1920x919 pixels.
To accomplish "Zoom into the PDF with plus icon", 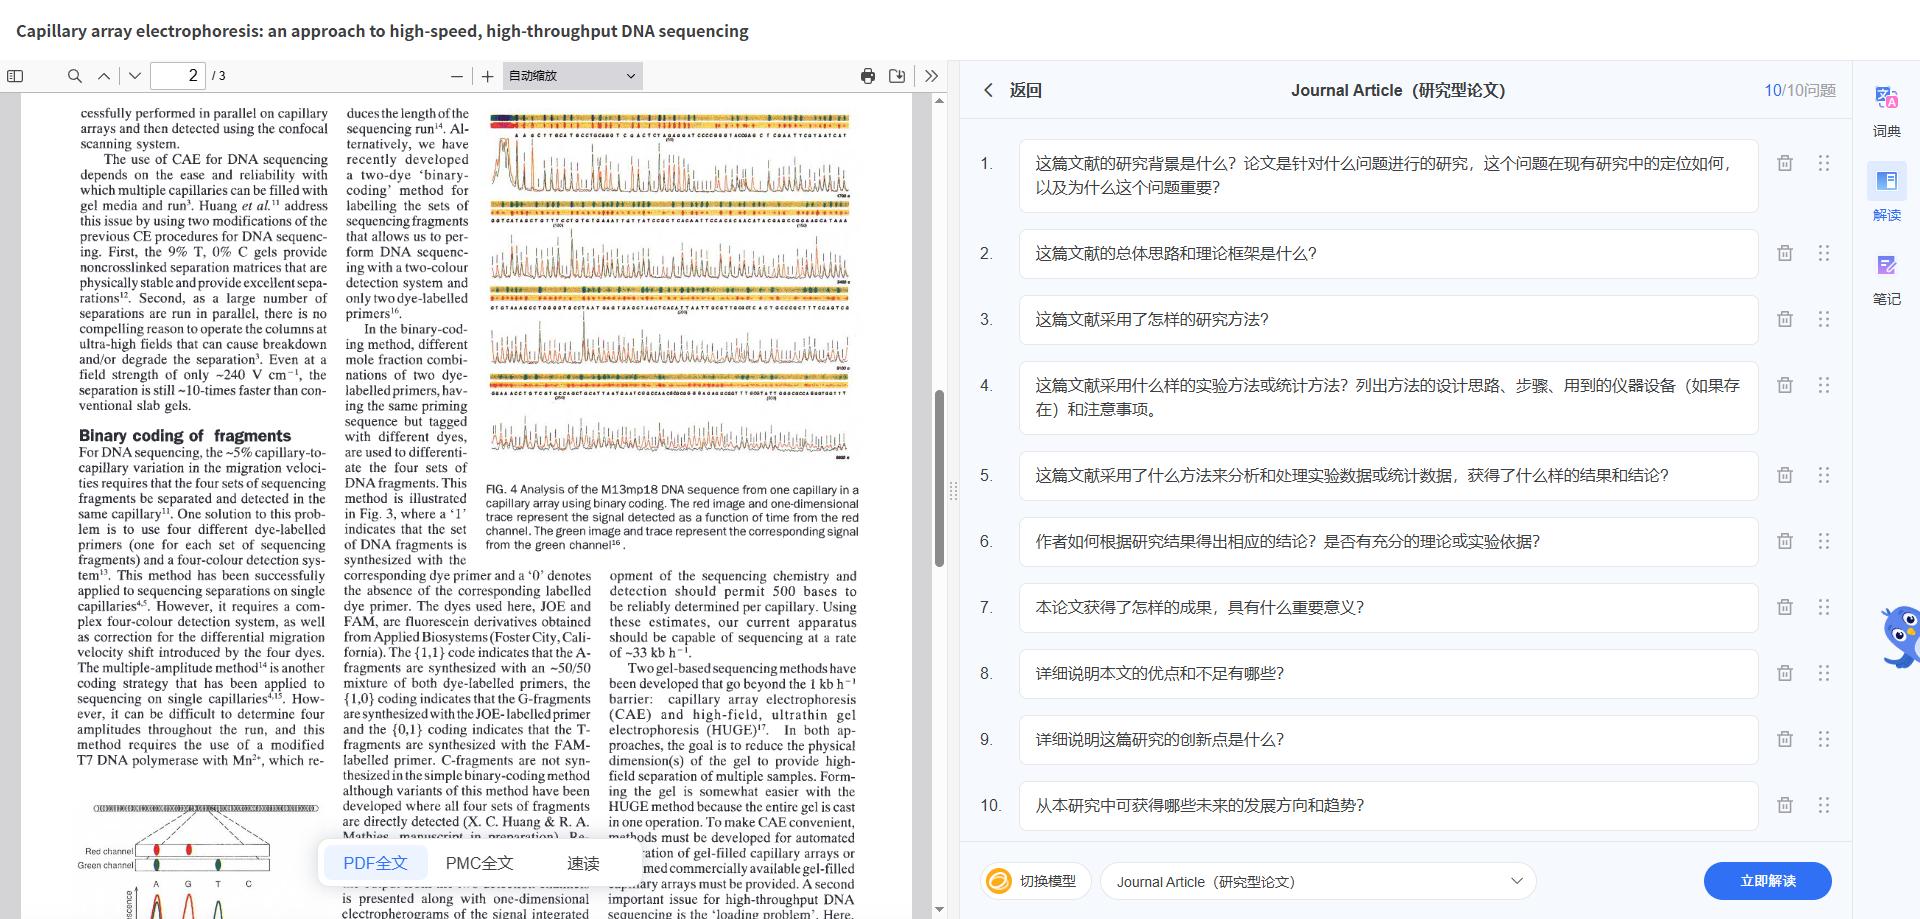I will pos(487,75).
